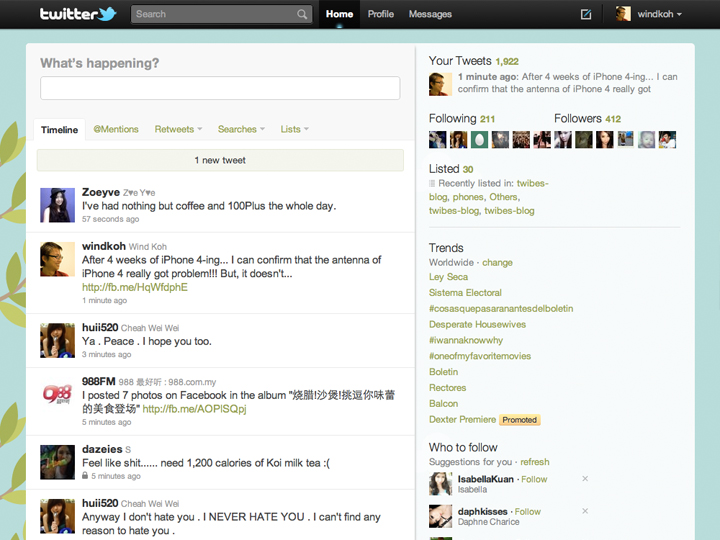Click Following count 211
The width and height of the screenshot is (720, 540).
(x=487, y=119)
